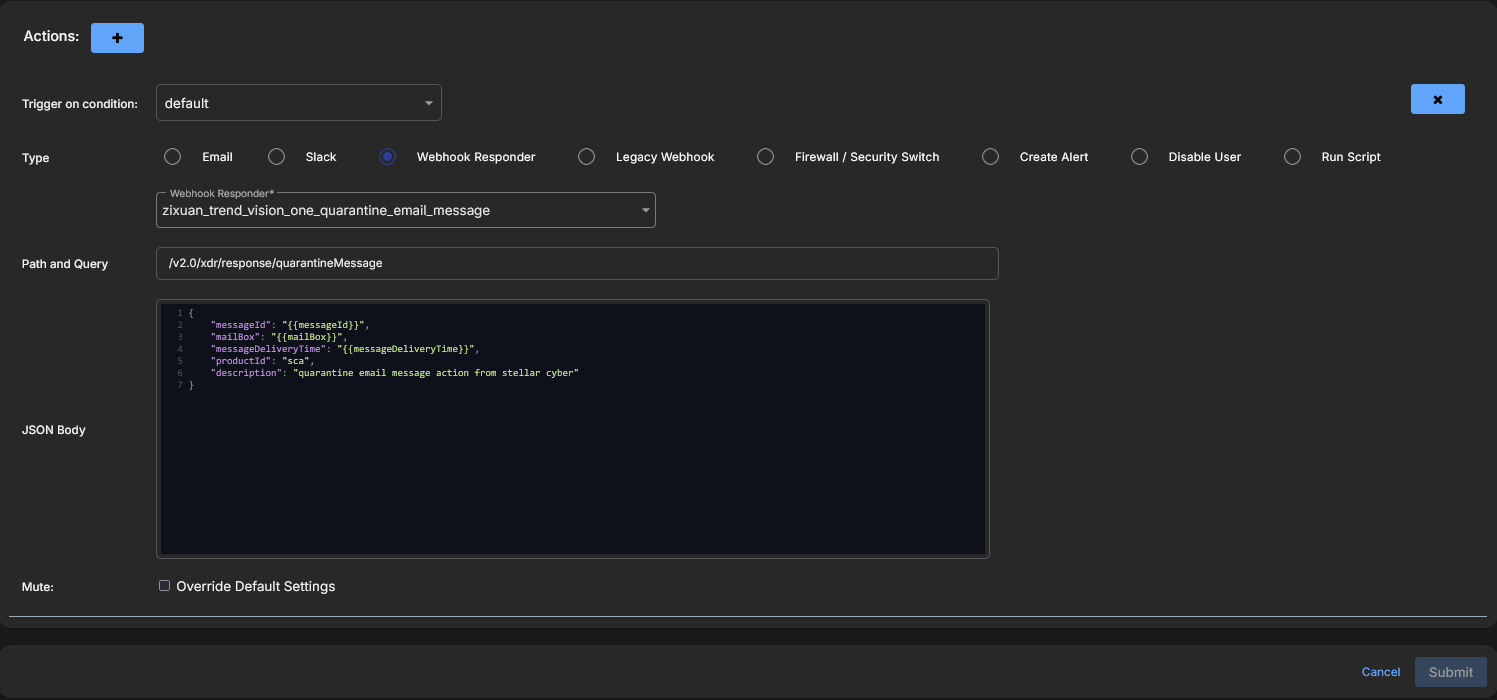Select Firewall / Security Switch option

click(x=765, y=157)
